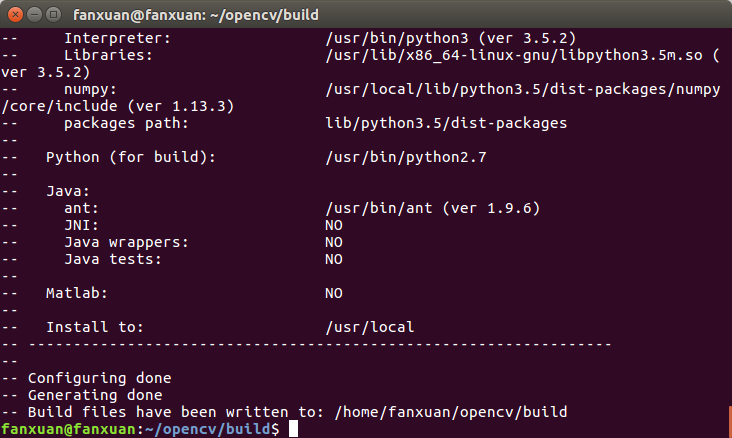
Task: Click the NO value beside JNI
Action: [334, 225]
